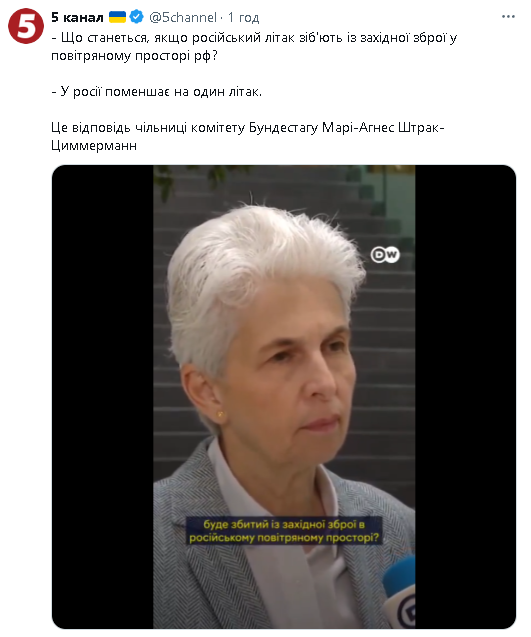The image size is (531, 637).
Task: Click the tweet line "У росії поменшає на один літак."
Action: [157, 92]
